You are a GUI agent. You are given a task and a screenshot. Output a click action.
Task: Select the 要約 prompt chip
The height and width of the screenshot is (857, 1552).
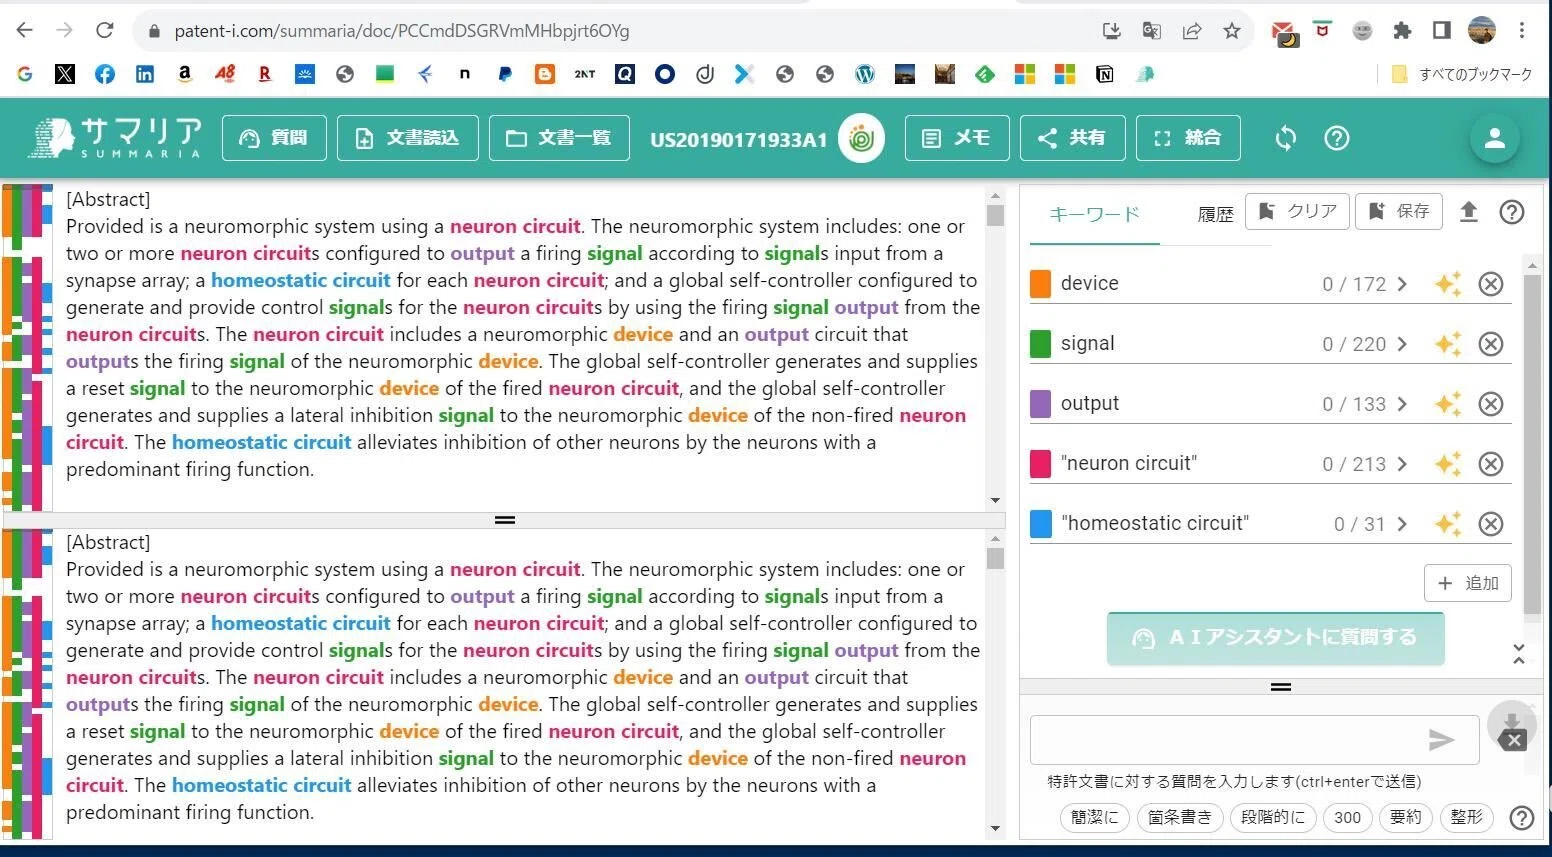pyautogui.click(x=1406, y=817)
